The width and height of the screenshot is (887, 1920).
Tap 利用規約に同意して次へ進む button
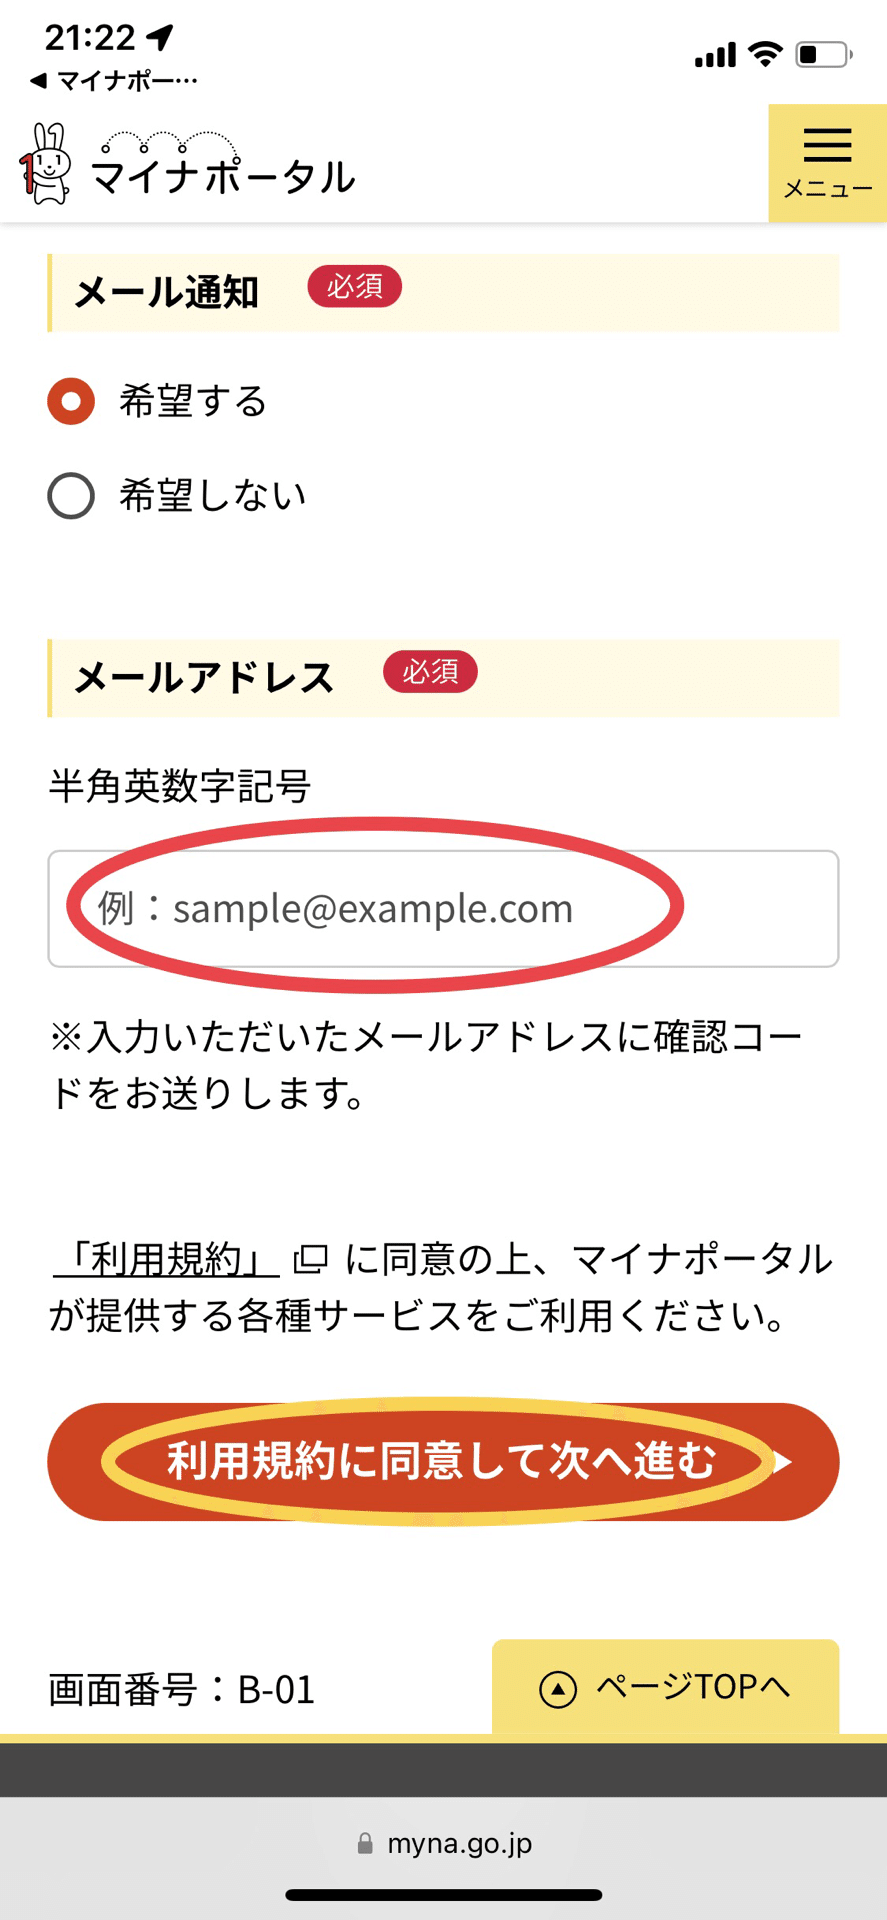click(443, 1462)
